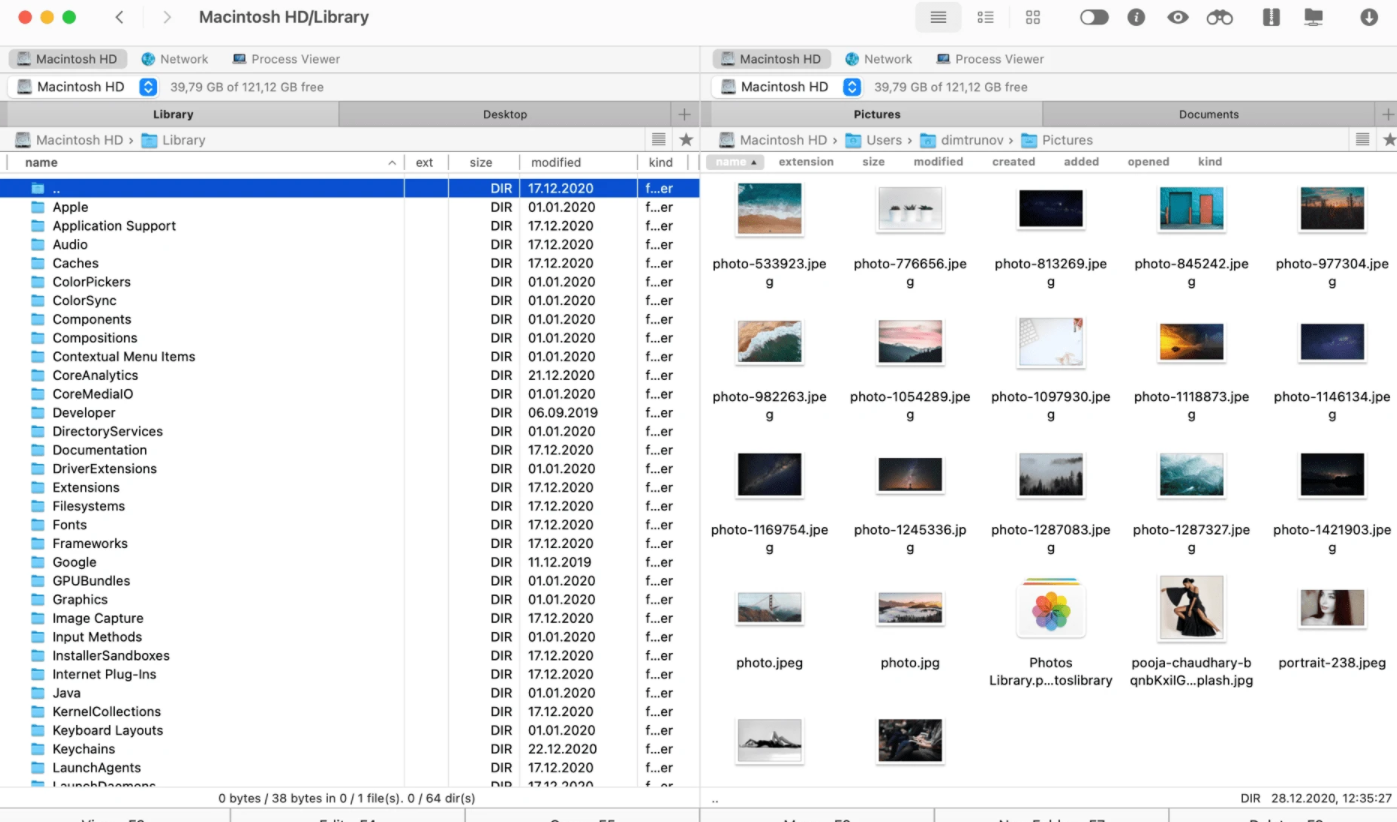The height and width of the screenshot is (822, 1397).
Task: Select the Caches folder row
Action: click(x=349, y=263)
